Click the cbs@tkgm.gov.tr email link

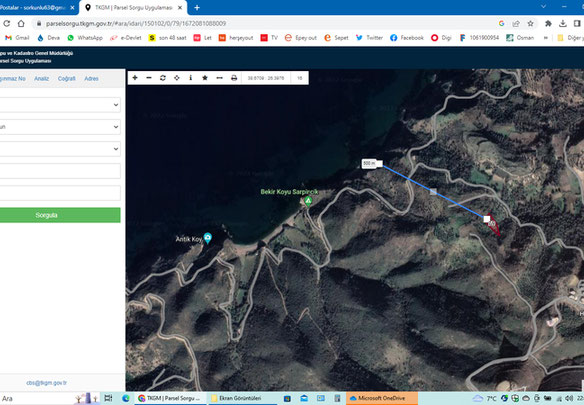click(46, 383)
